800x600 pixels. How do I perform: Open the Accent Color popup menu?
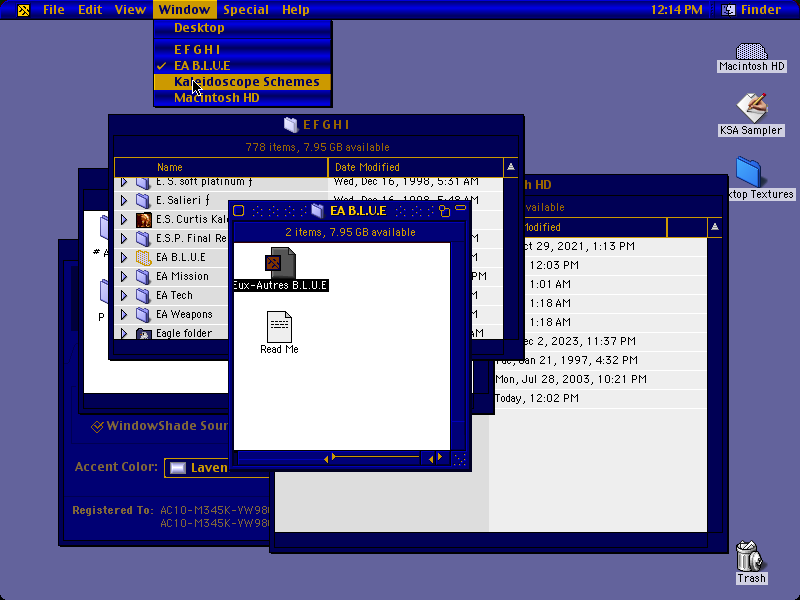pyautogui.click(x=217, y=468)
